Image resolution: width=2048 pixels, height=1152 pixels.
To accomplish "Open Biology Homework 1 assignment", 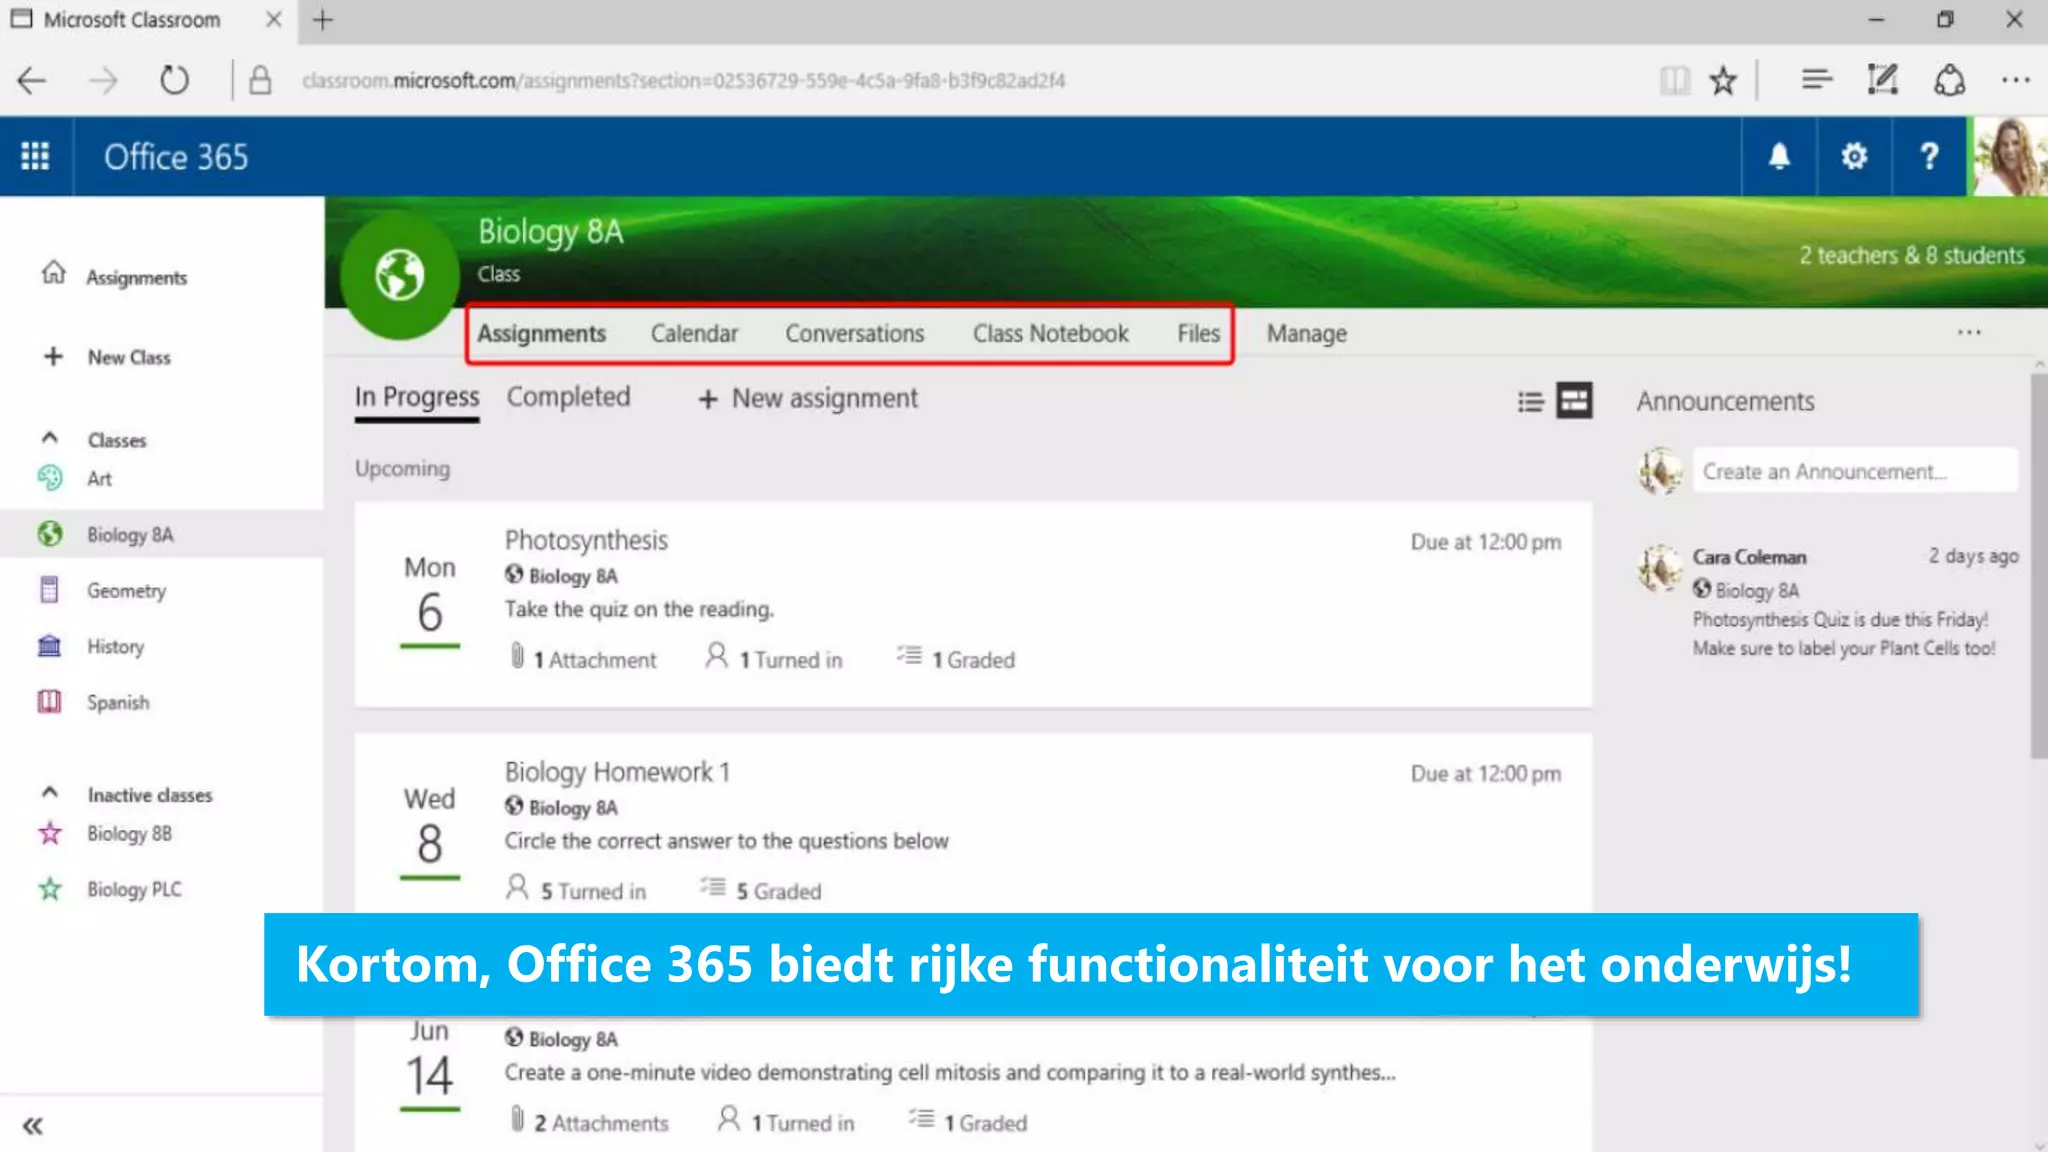I will coord(617,772).
